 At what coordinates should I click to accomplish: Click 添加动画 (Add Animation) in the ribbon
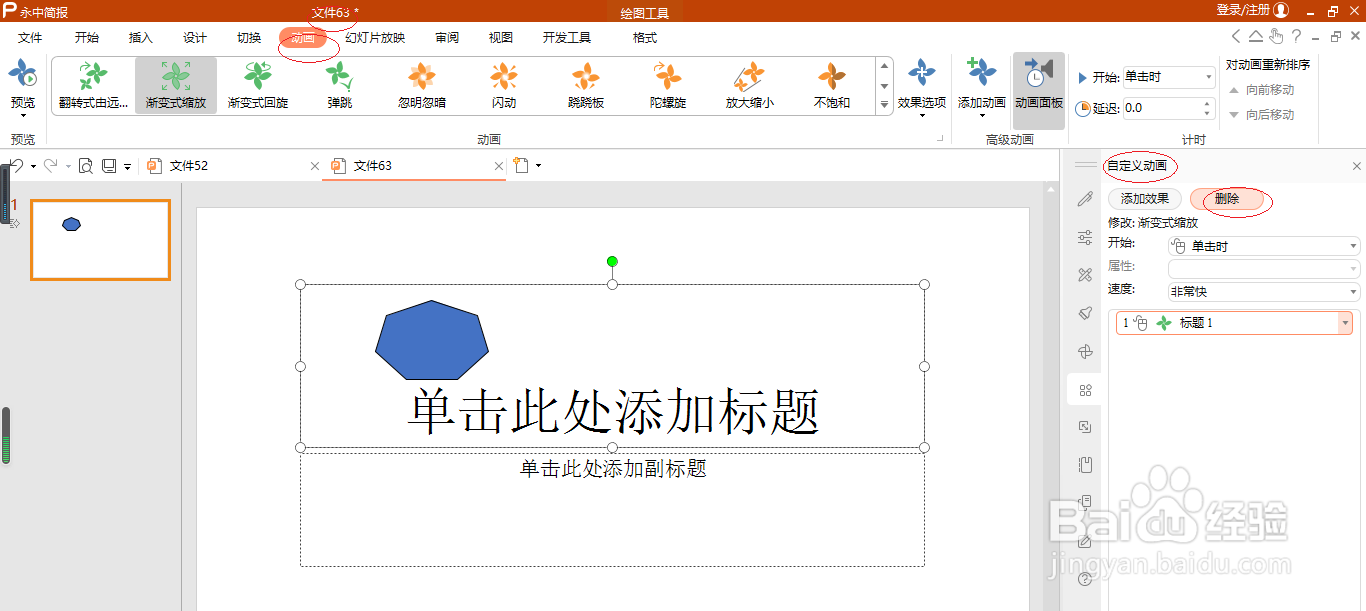[980, 85]
